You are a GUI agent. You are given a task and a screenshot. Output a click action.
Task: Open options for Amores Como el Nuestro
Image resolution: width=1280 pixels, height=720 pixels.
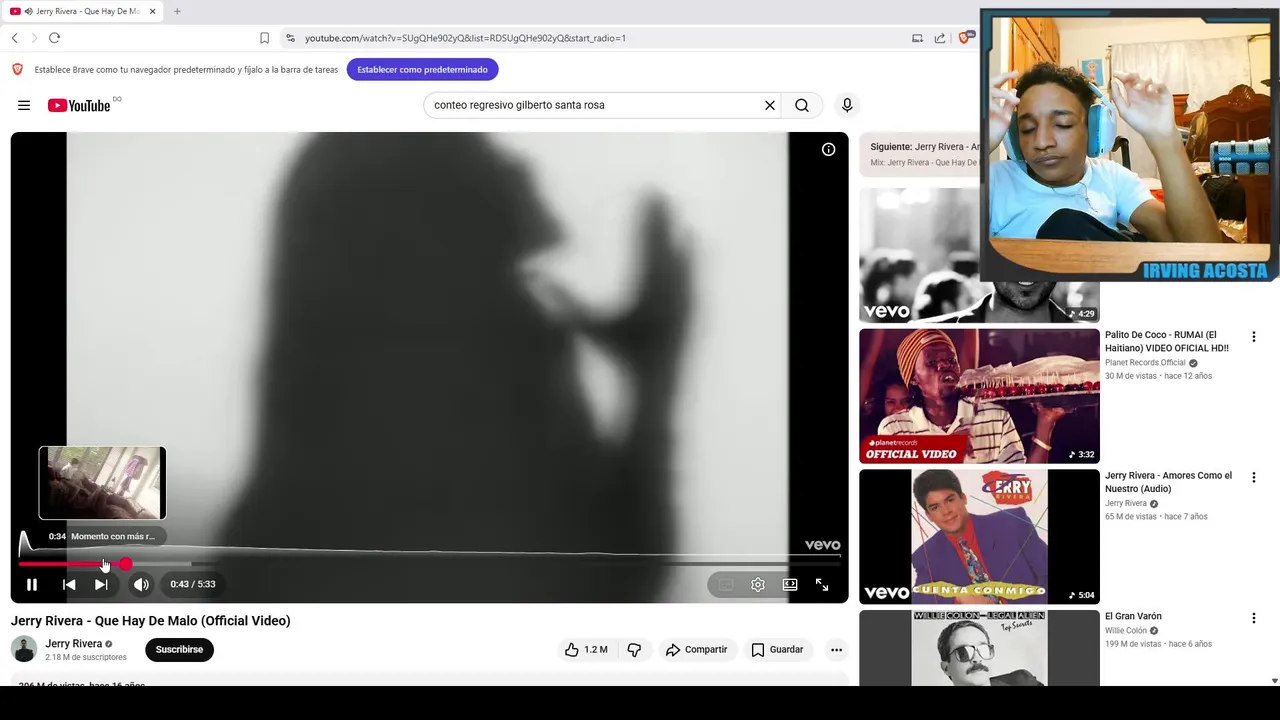[1254, 478]
